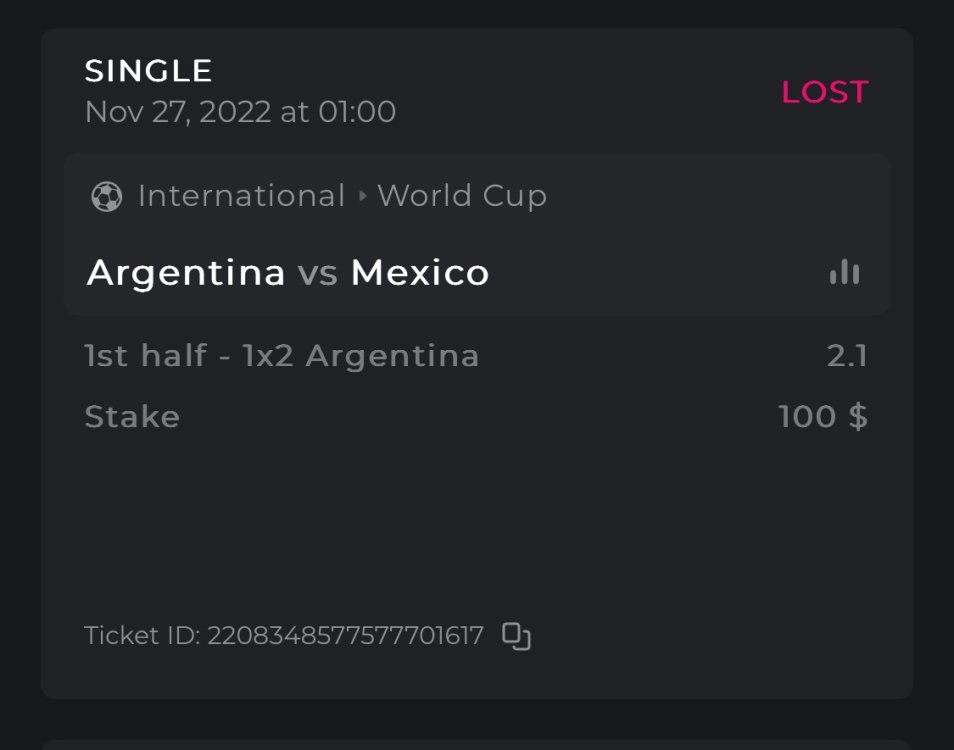Click empty space below the Stake row
This screenshot has height=750, width=954.
pyautogui.click(x=476, y=520)
